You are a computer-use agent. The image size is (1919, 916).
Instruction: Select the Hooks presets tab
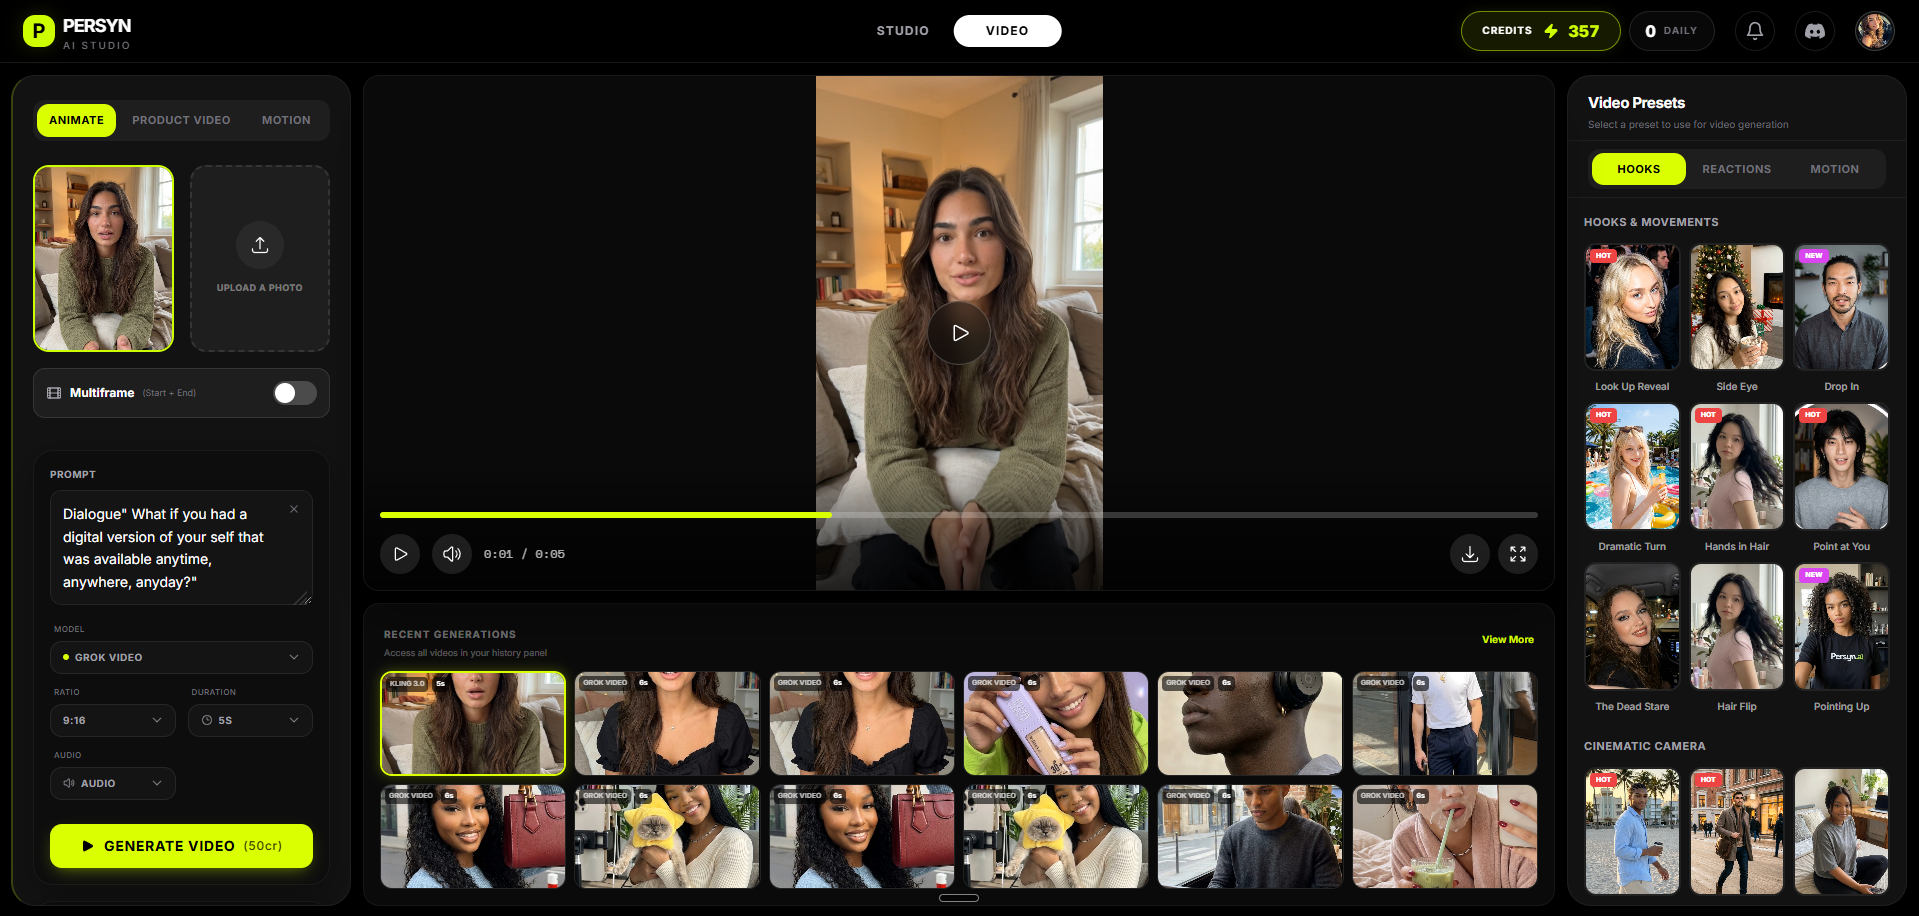[x=1638, y=169]
